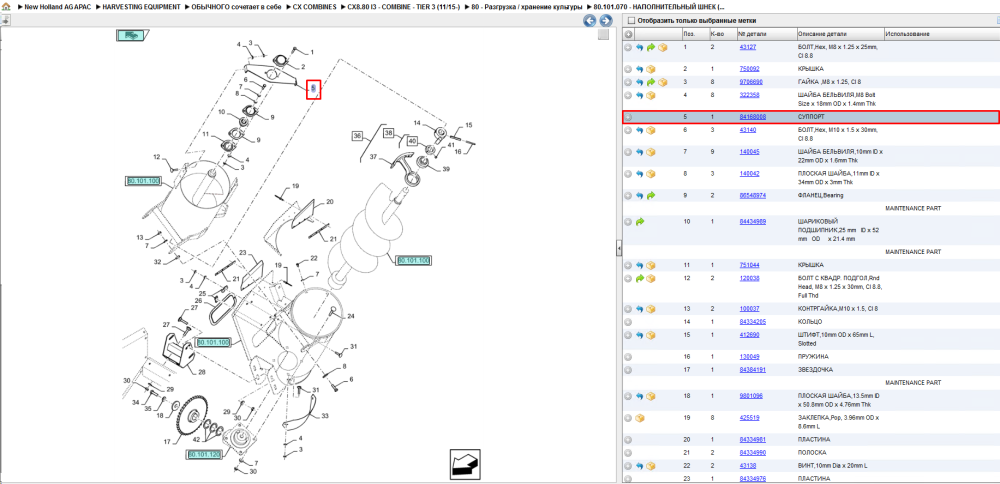
Task: Toggle selection circle for row 20 ПЛАСТИНА
Action: [628, 440]
